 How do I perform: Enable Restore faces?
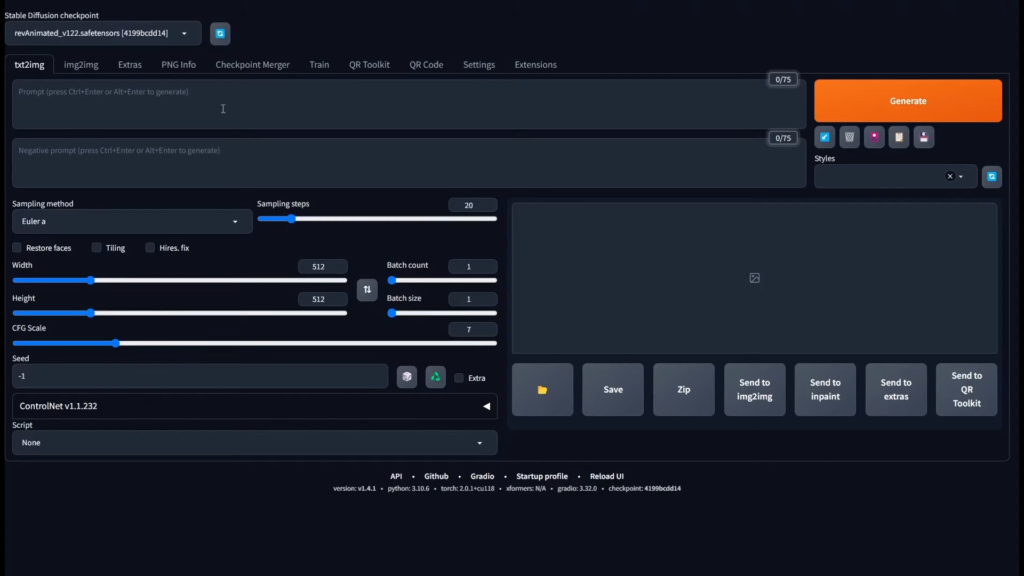[16, 247]
